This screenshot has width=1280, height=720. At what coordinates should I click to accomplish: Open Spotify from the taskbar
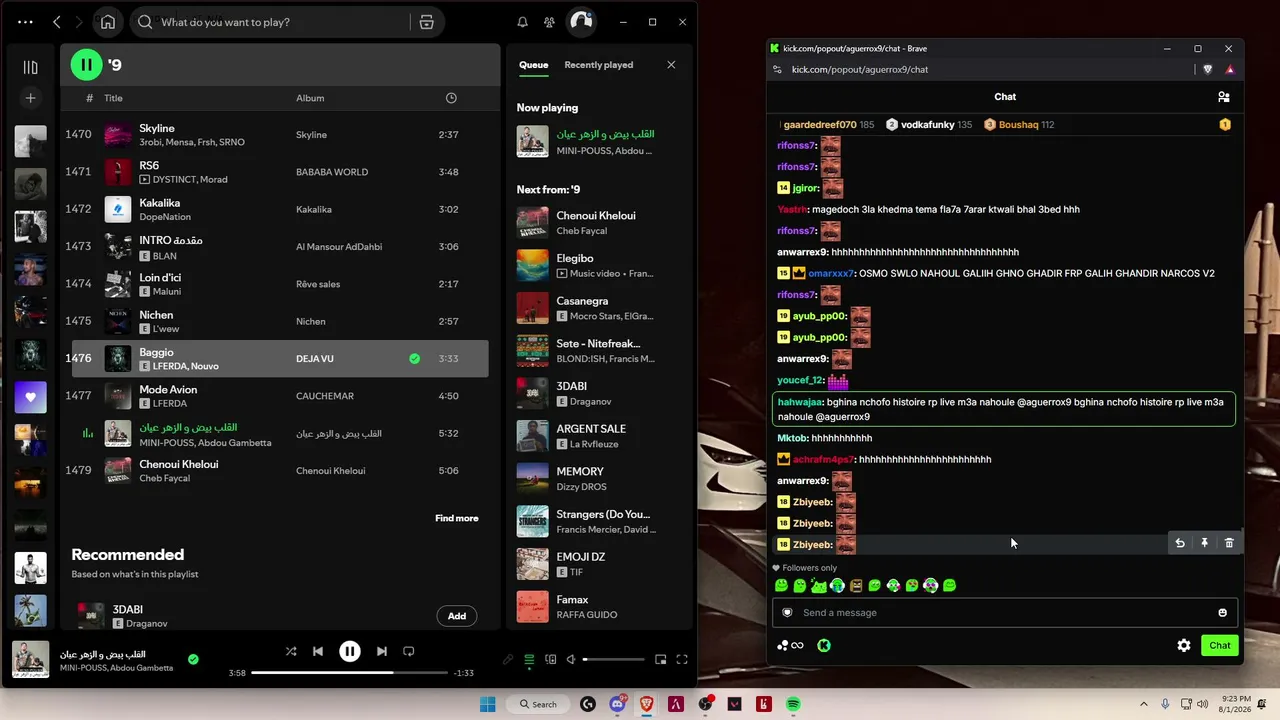793,704
